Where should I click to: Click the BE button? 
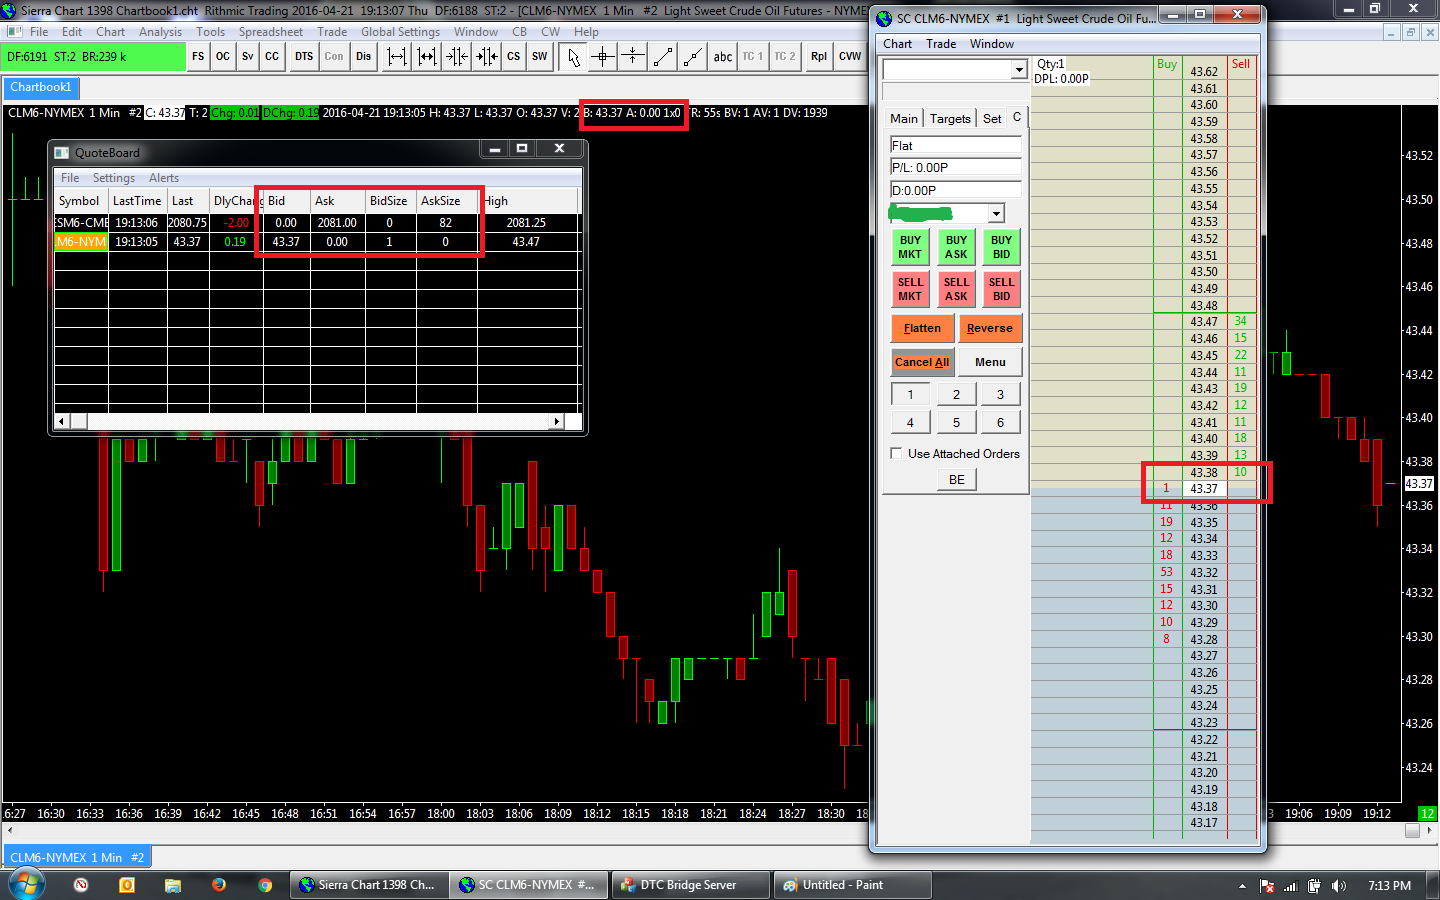(957, 480)
